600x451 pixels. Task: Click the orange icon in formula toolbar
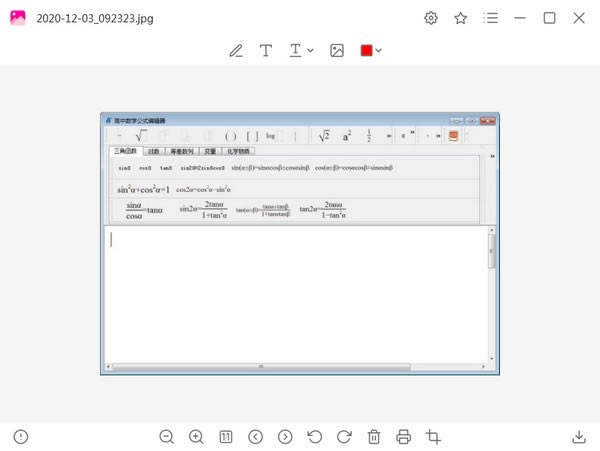click(453, 136)
